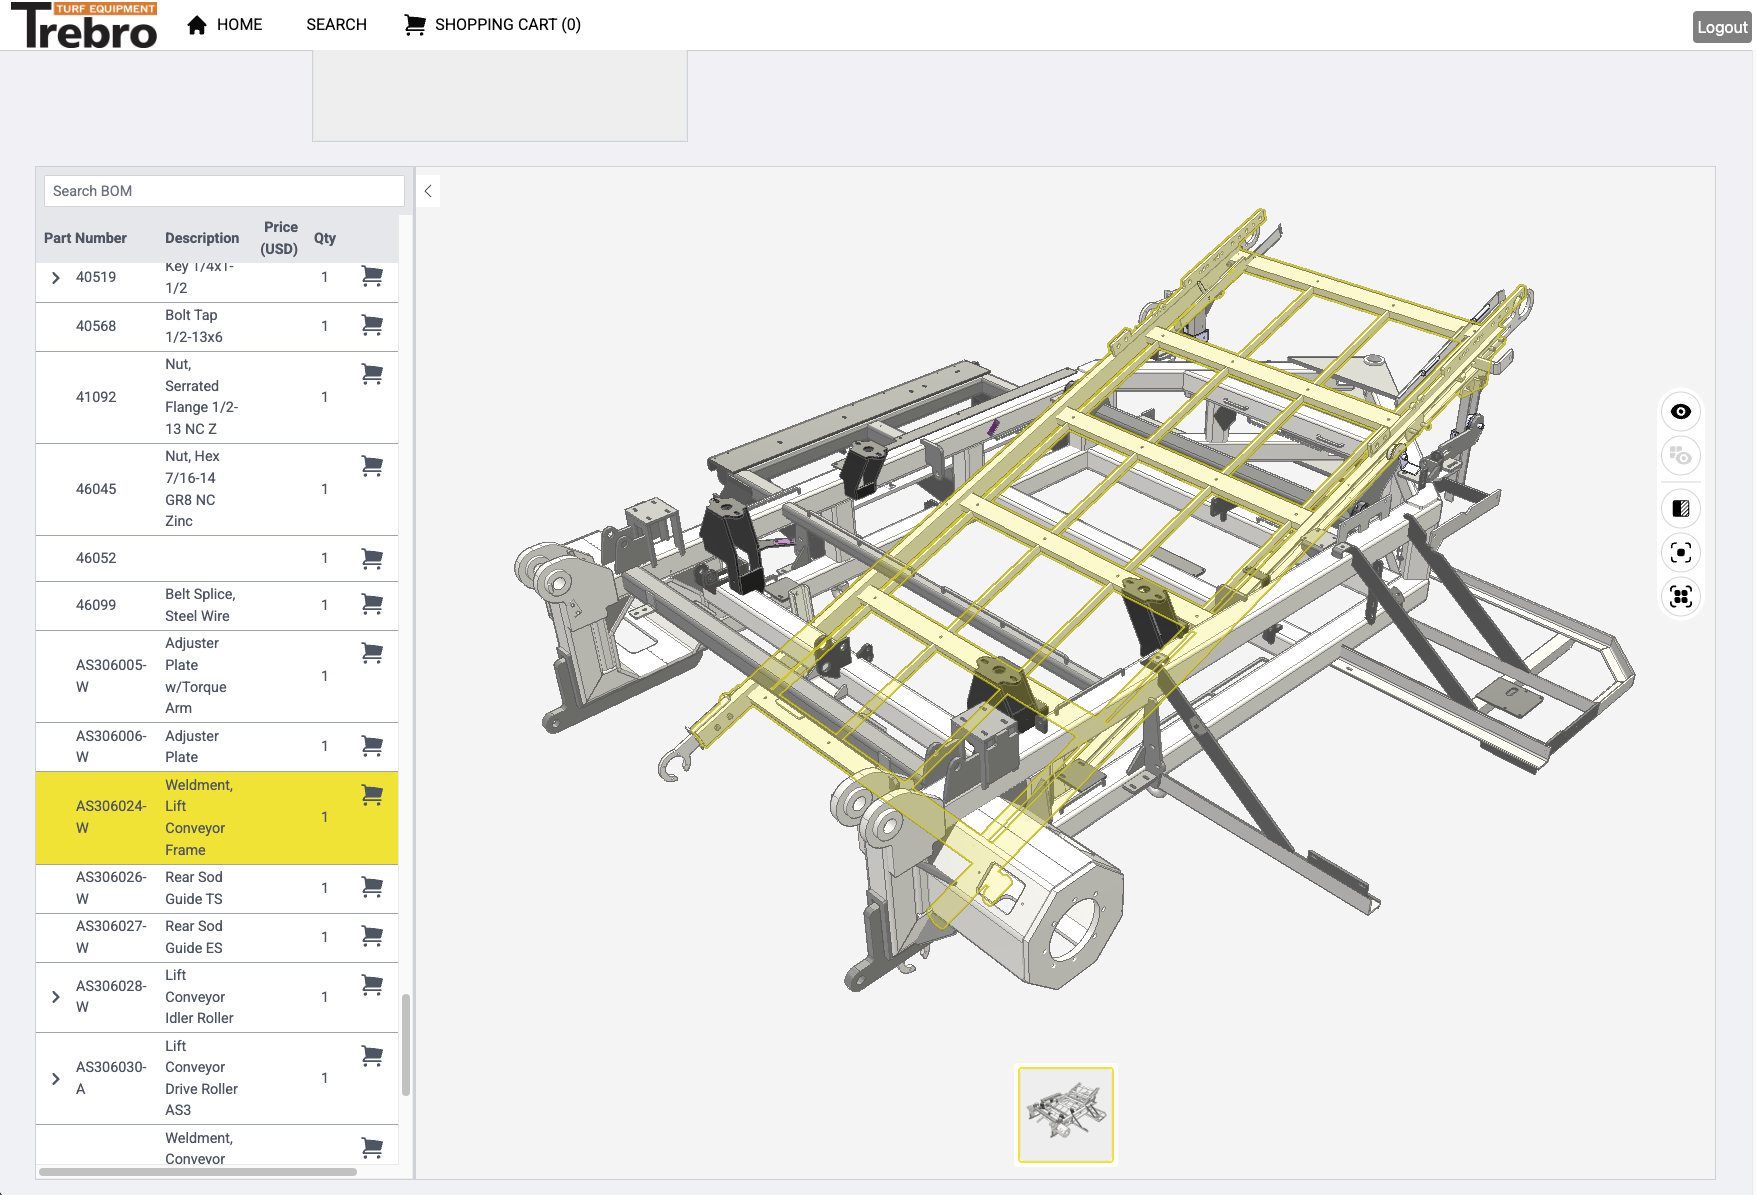Add Rear Sod Guide TS to cart
This screenshot has width=1756, height=1195.
click(x=372, y=887)
